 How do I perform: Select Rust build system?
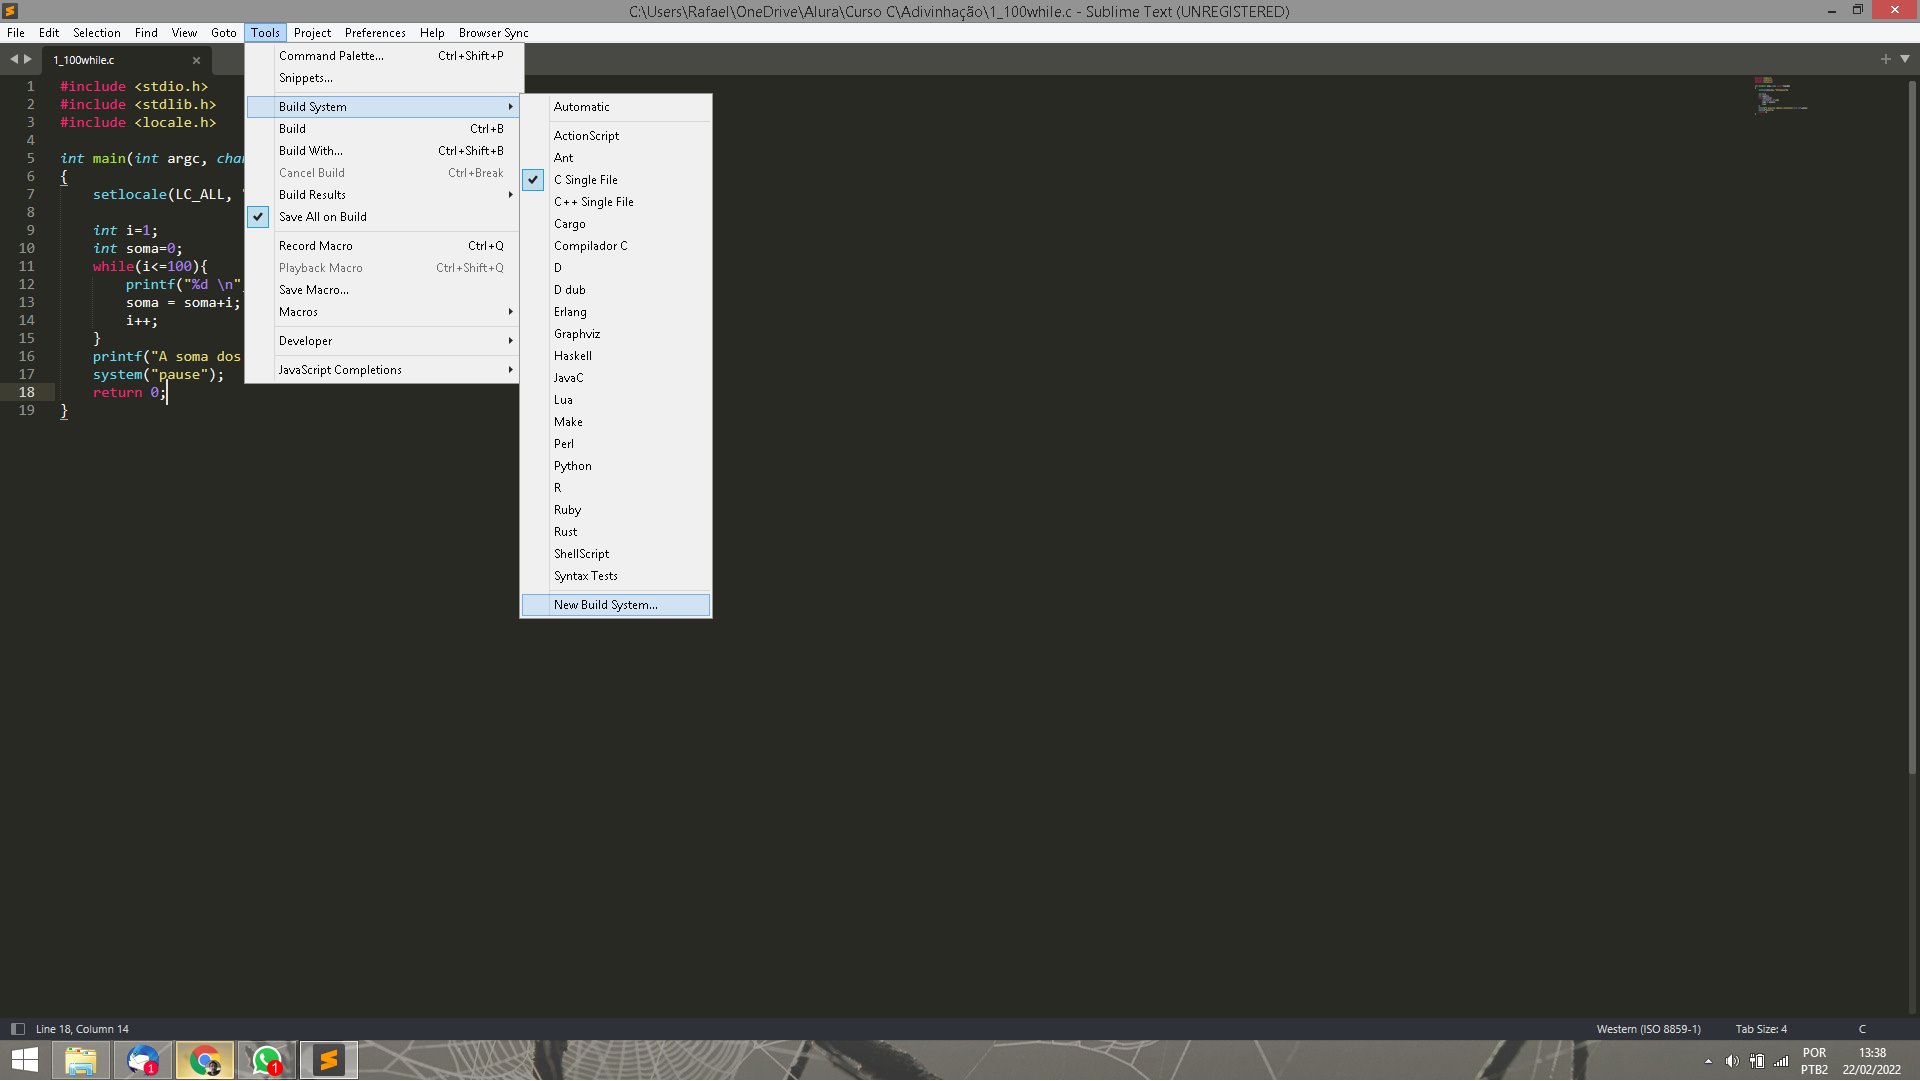click(616, 532)
